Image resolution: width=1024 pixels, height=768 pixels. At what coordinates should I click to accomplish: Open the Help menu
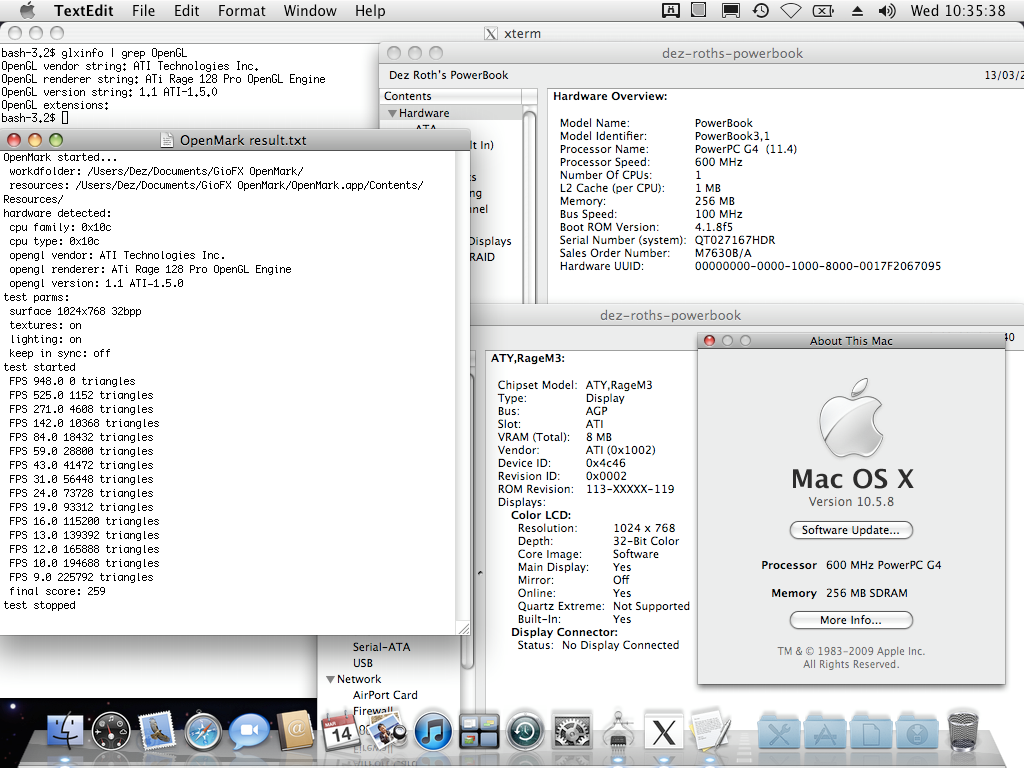370,10
